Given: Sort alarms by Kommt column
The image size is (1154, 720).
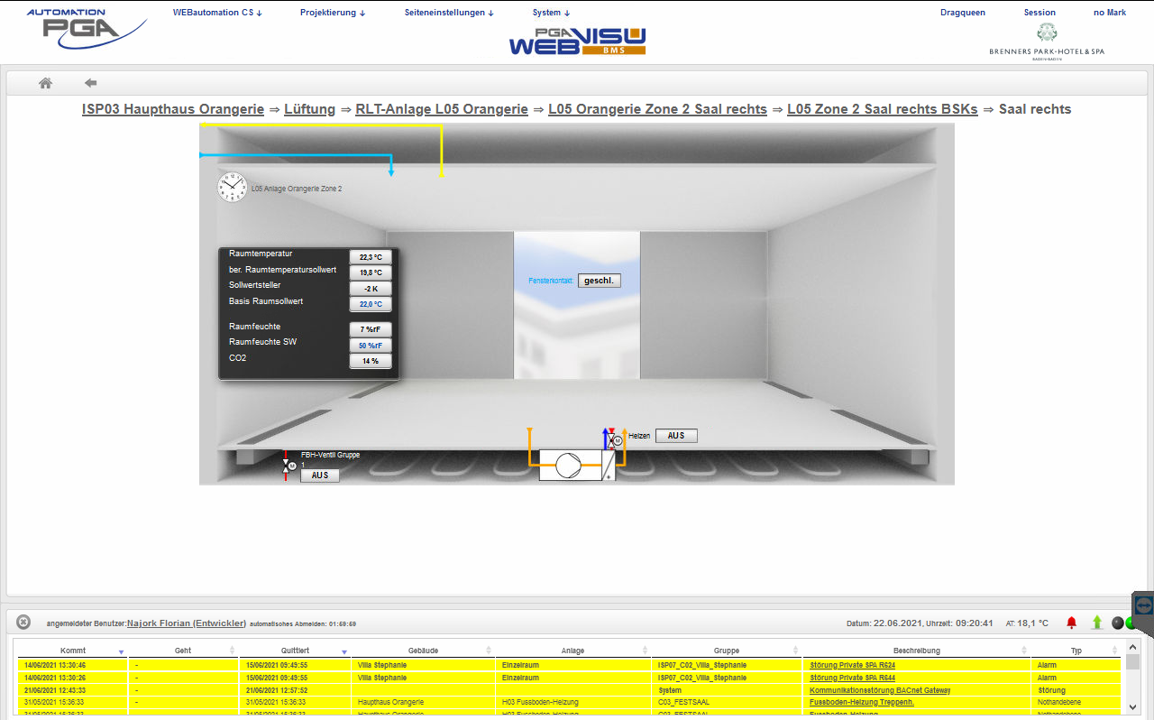Looking at the screenshot, I should click(x=72, y=650).
